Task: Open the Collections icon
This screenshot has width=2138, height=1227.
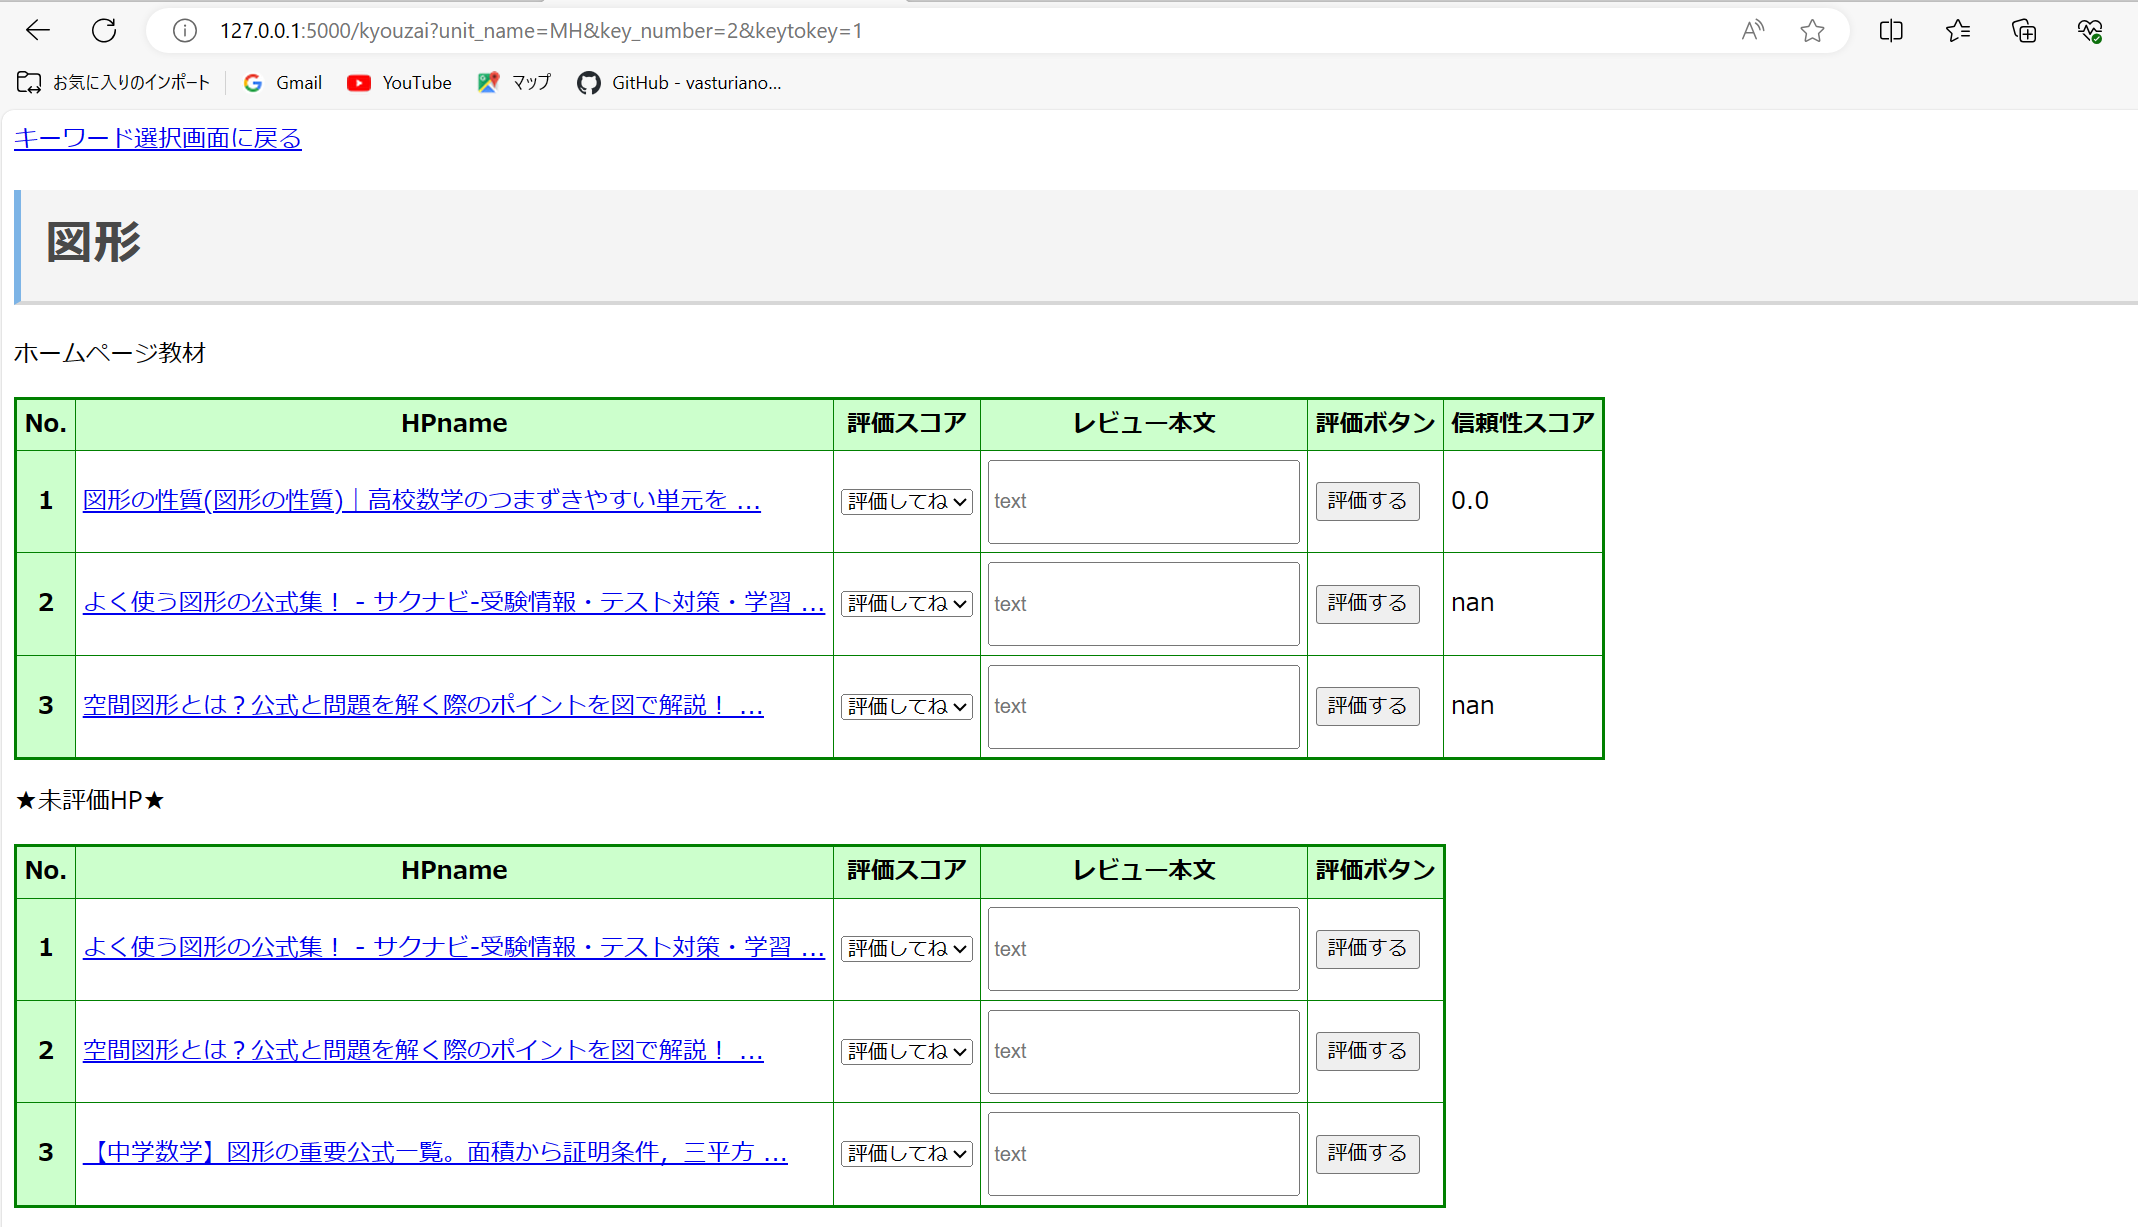Action: (x=2024, y=31)
